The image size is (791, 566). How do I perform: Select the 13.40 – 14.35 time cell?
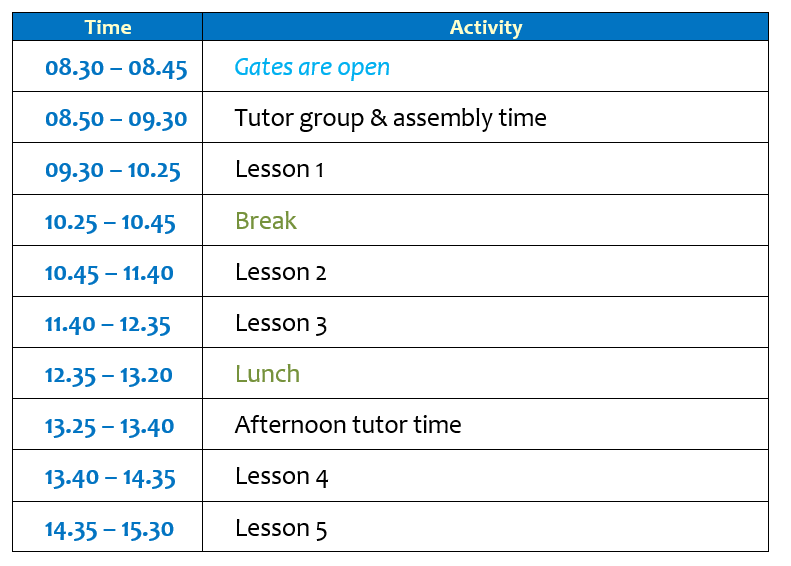click(x=110, y=477)
